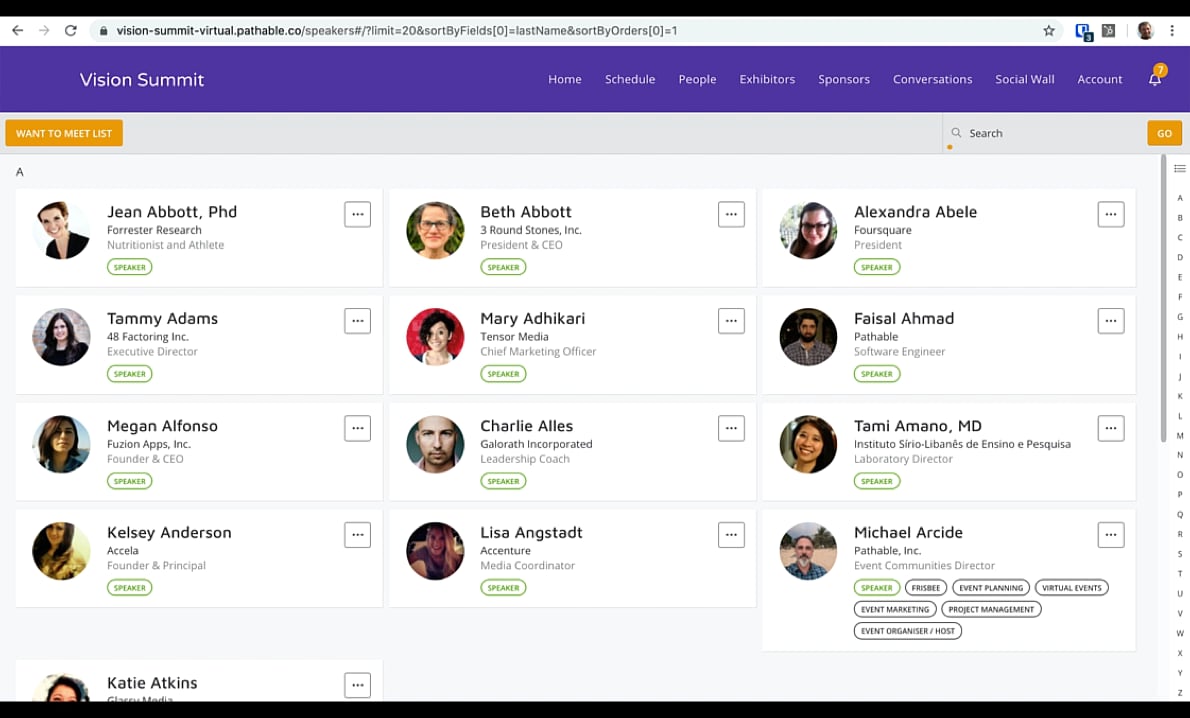Viewport: 1190px width, 718px height.
Task: Open the Account nav item
Action: click(x=1100, y=79)
